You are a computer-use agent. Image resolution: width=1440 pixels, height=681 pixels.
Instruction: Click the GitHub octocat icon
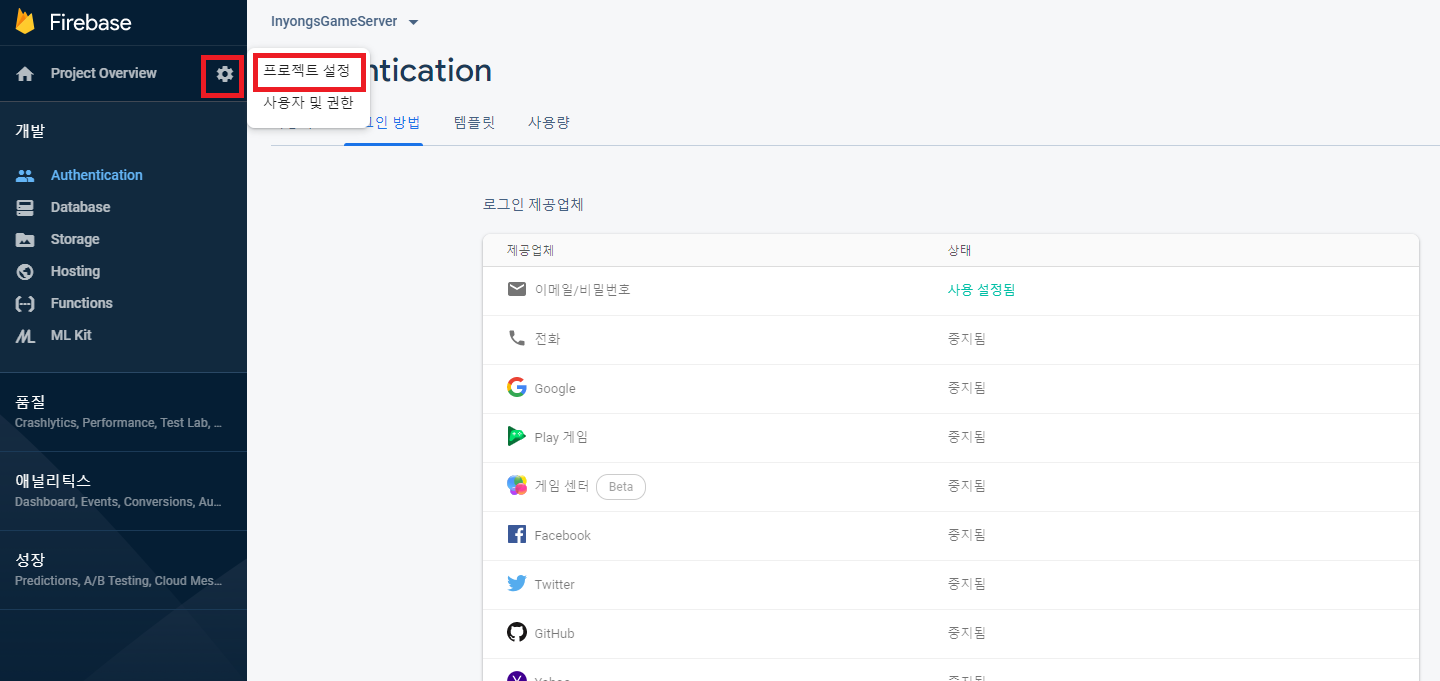pos(516,632)
